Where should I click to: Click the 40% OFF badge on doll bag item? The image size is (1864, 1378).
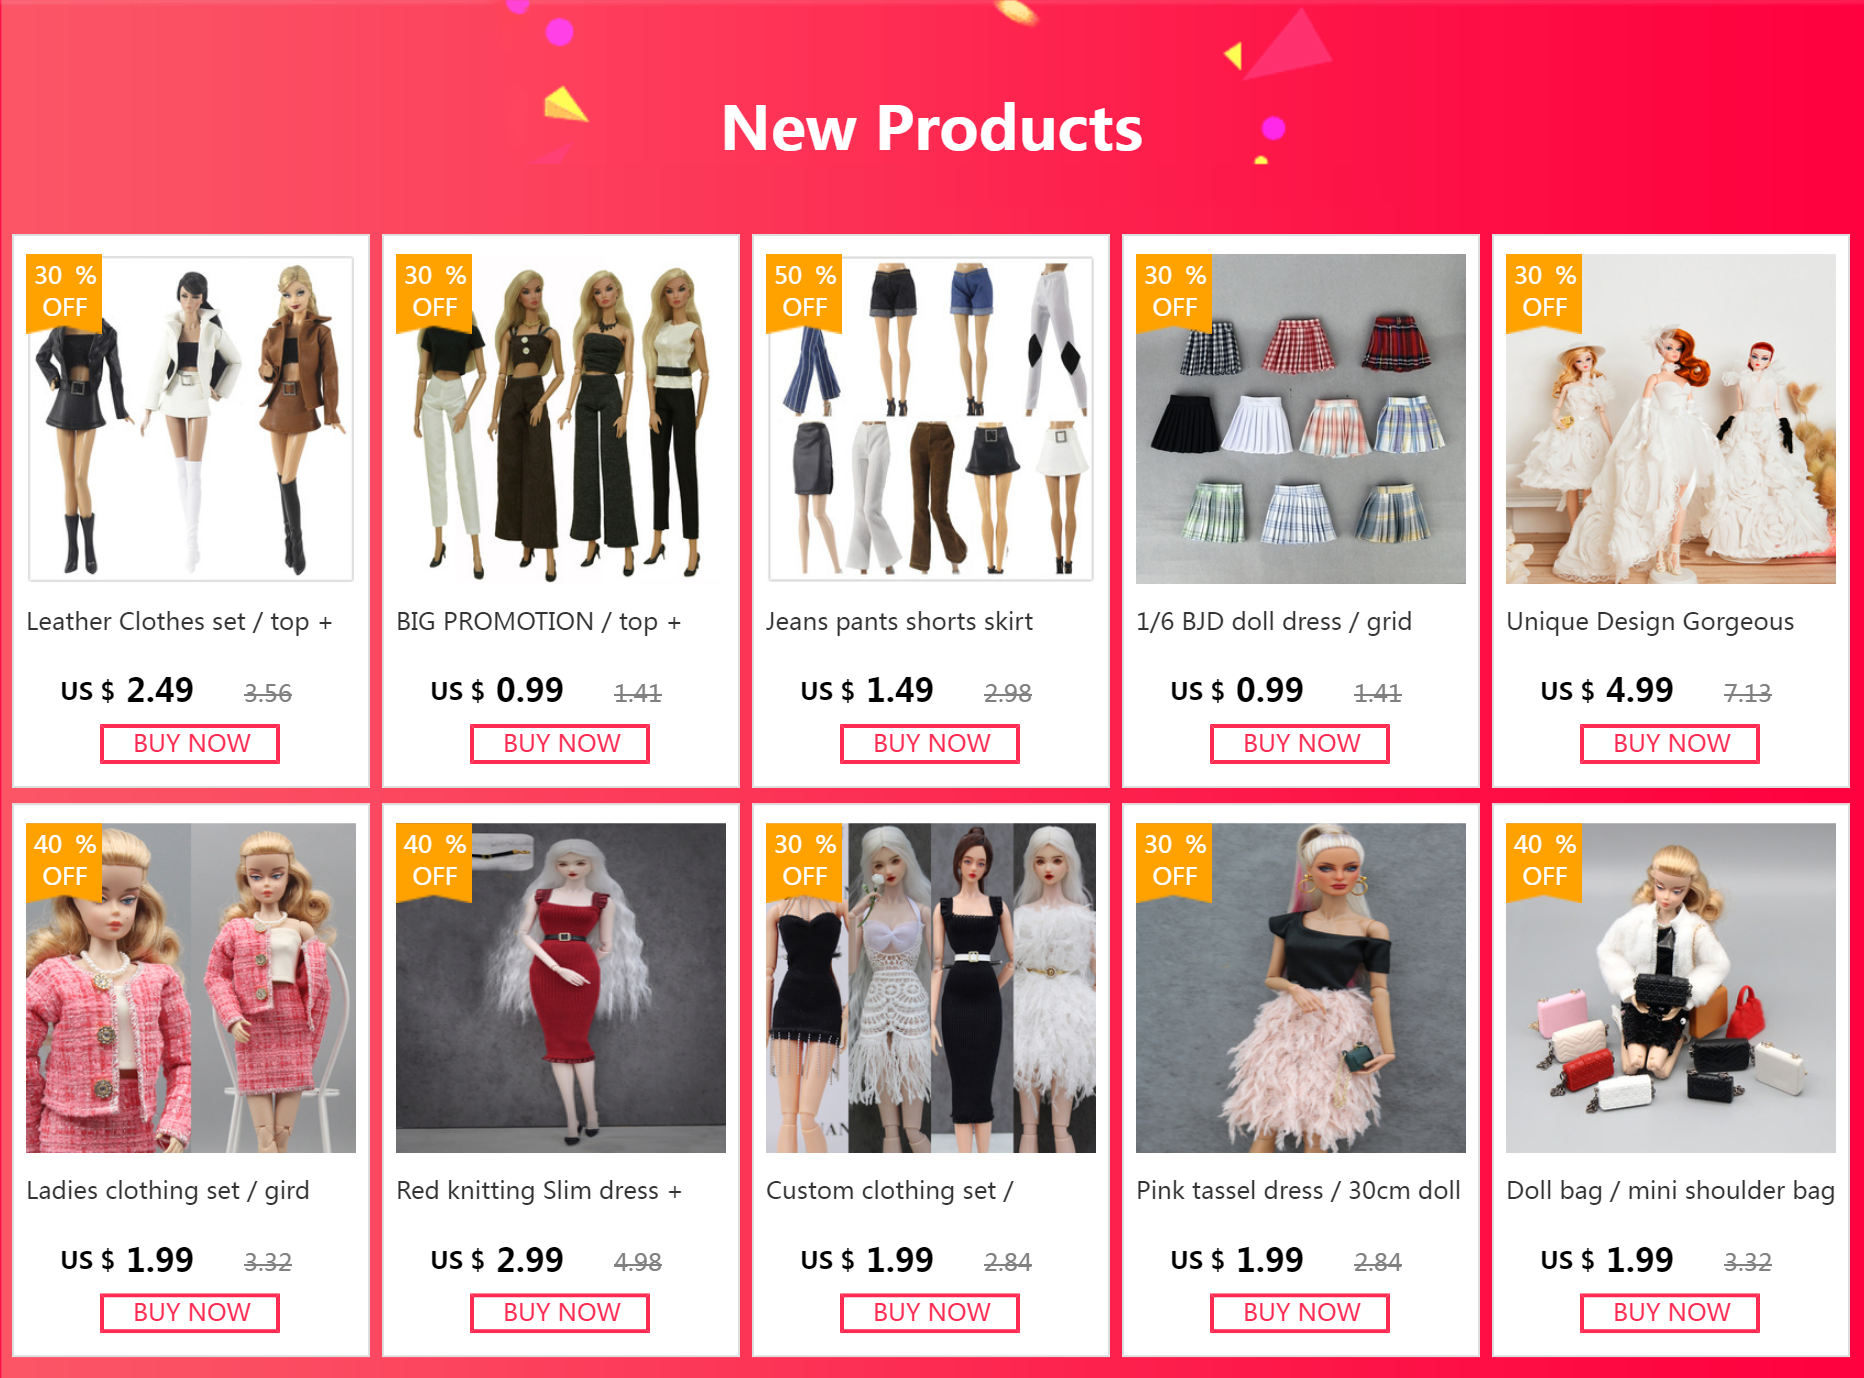pyautogui.click(x=1544, y=861)
